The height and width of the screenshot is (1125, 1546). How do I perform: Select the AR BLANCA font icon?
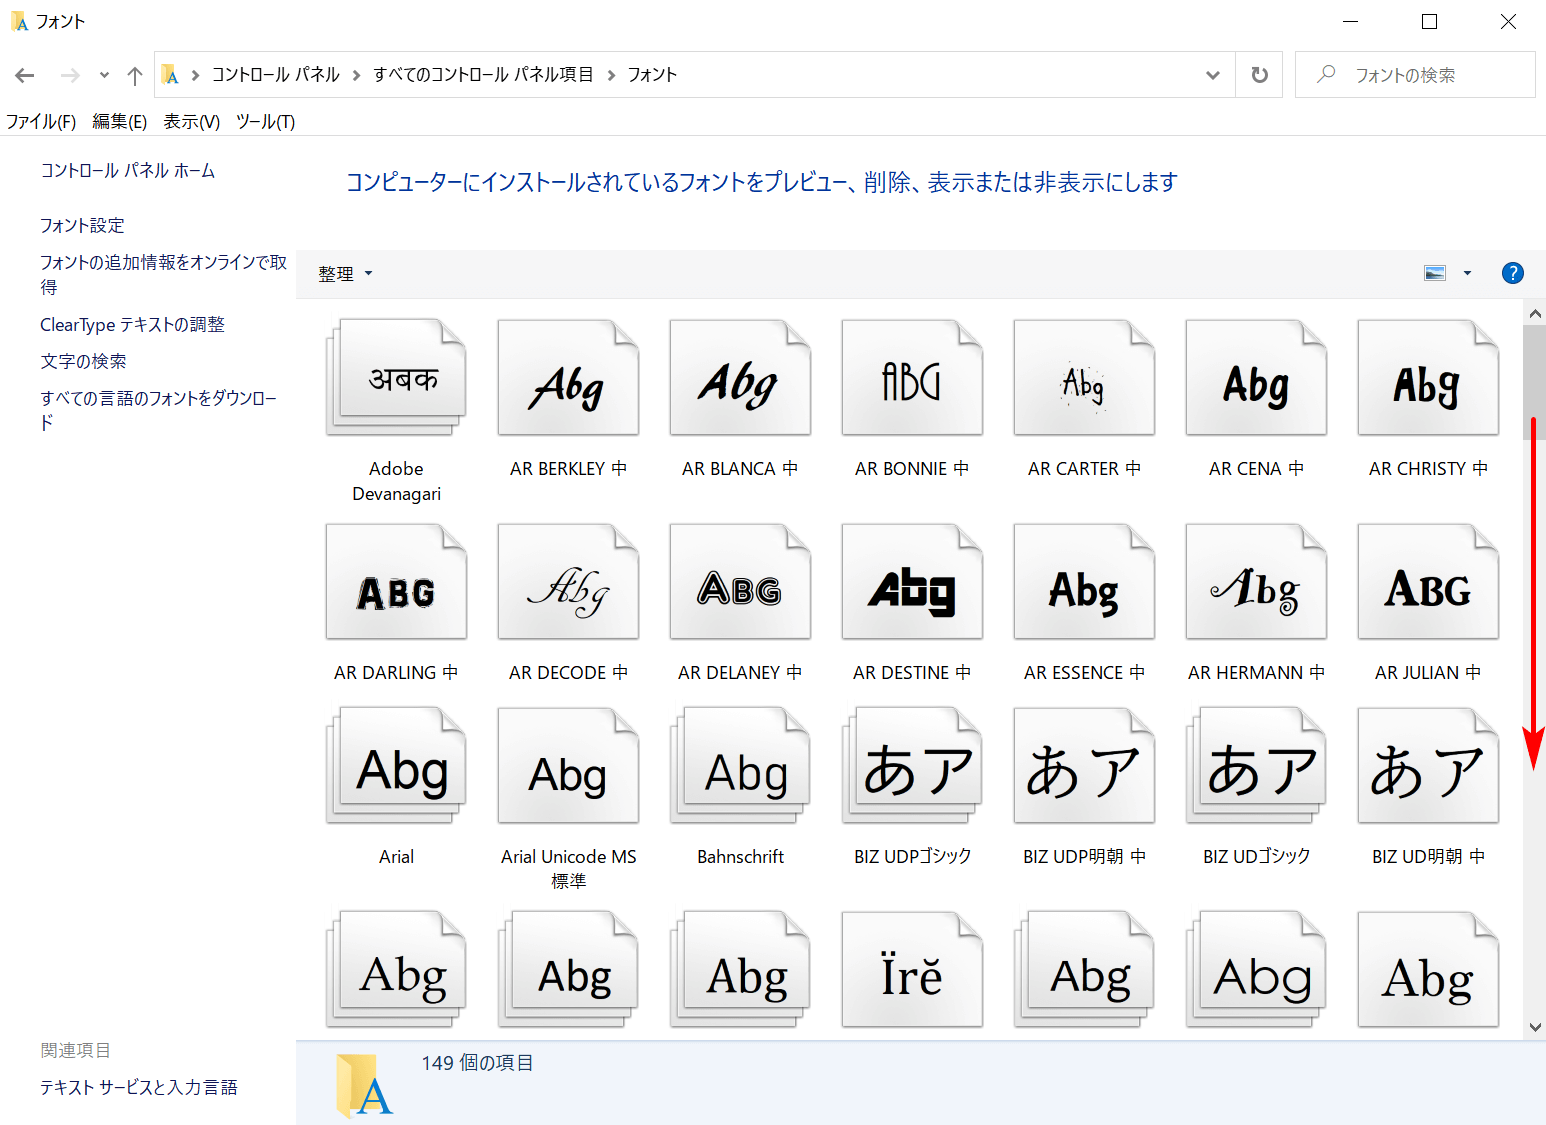740,377
